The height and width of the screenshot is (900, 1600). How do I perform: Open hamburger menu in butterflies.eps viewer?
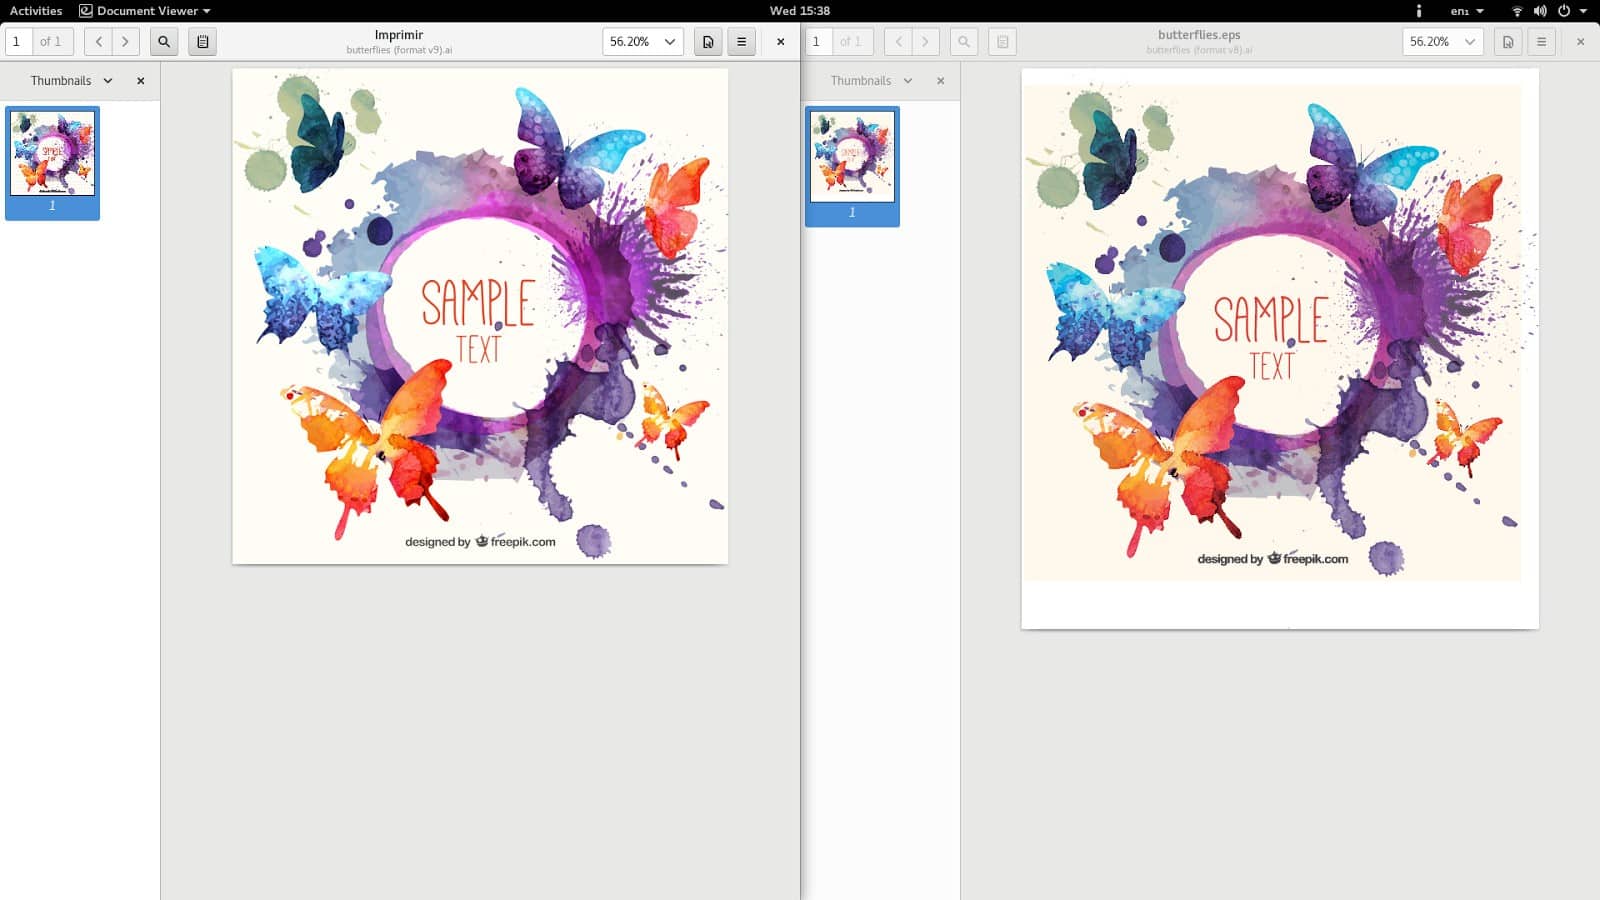1541,42
